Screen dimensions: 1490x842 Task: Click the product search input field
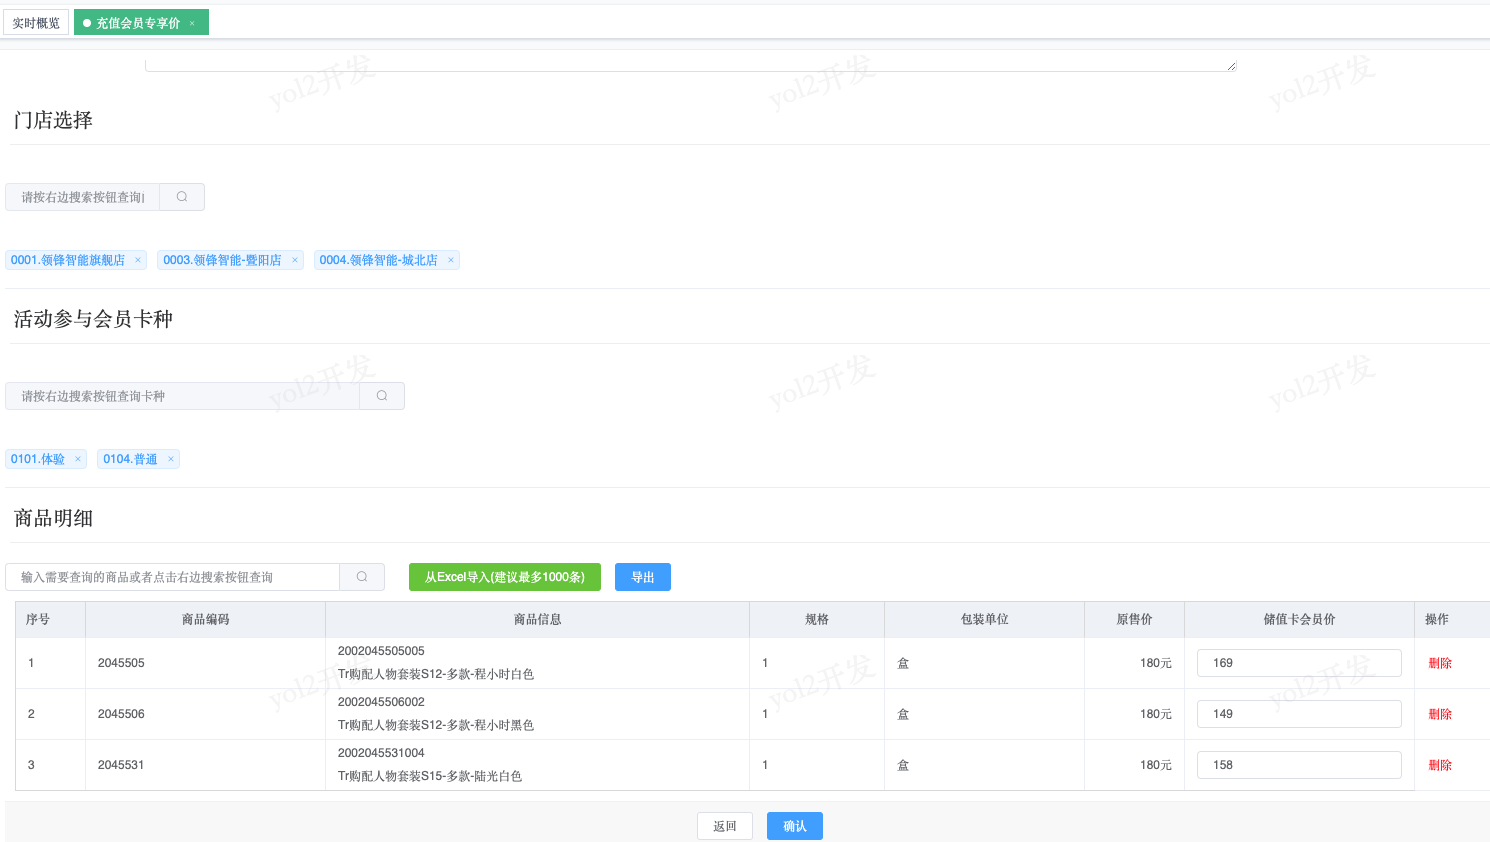pos(173,577)
